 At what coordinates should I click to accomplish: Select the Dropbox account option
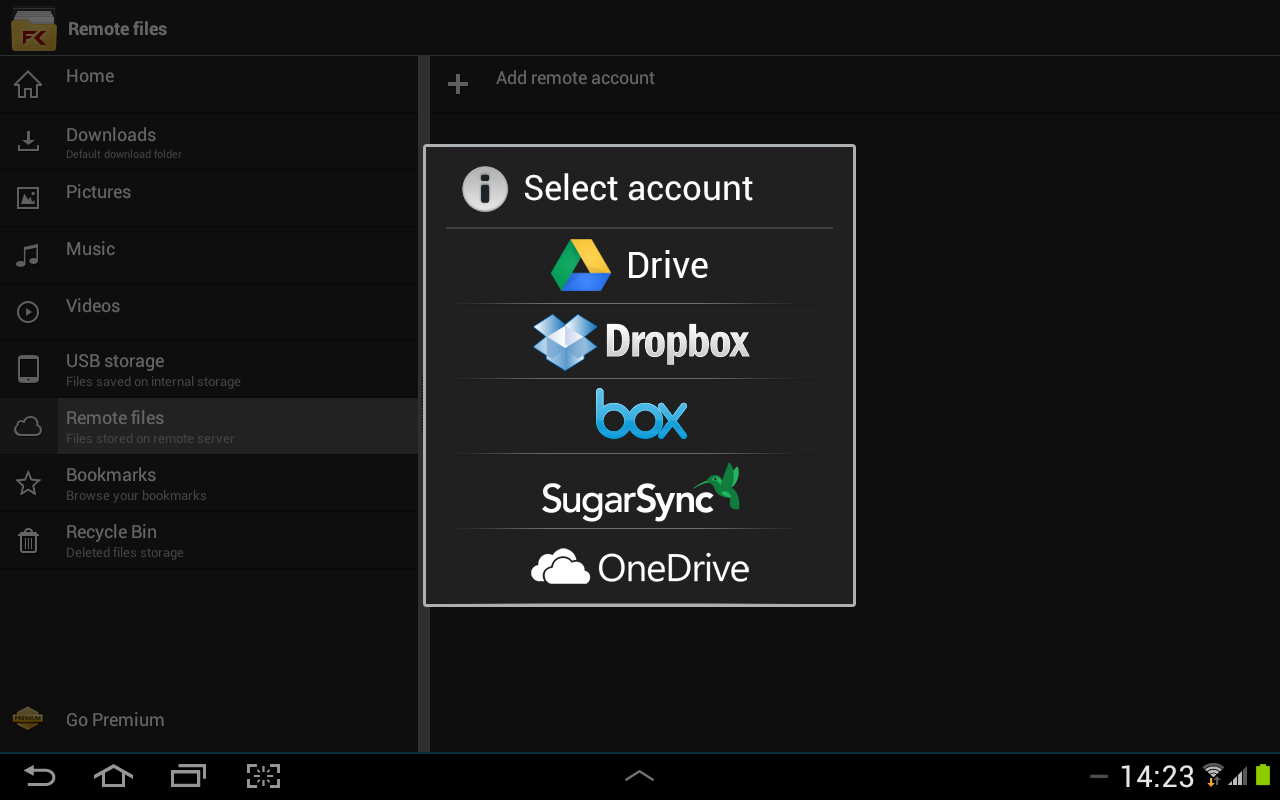pyautogui.click(x=639, y=341)
